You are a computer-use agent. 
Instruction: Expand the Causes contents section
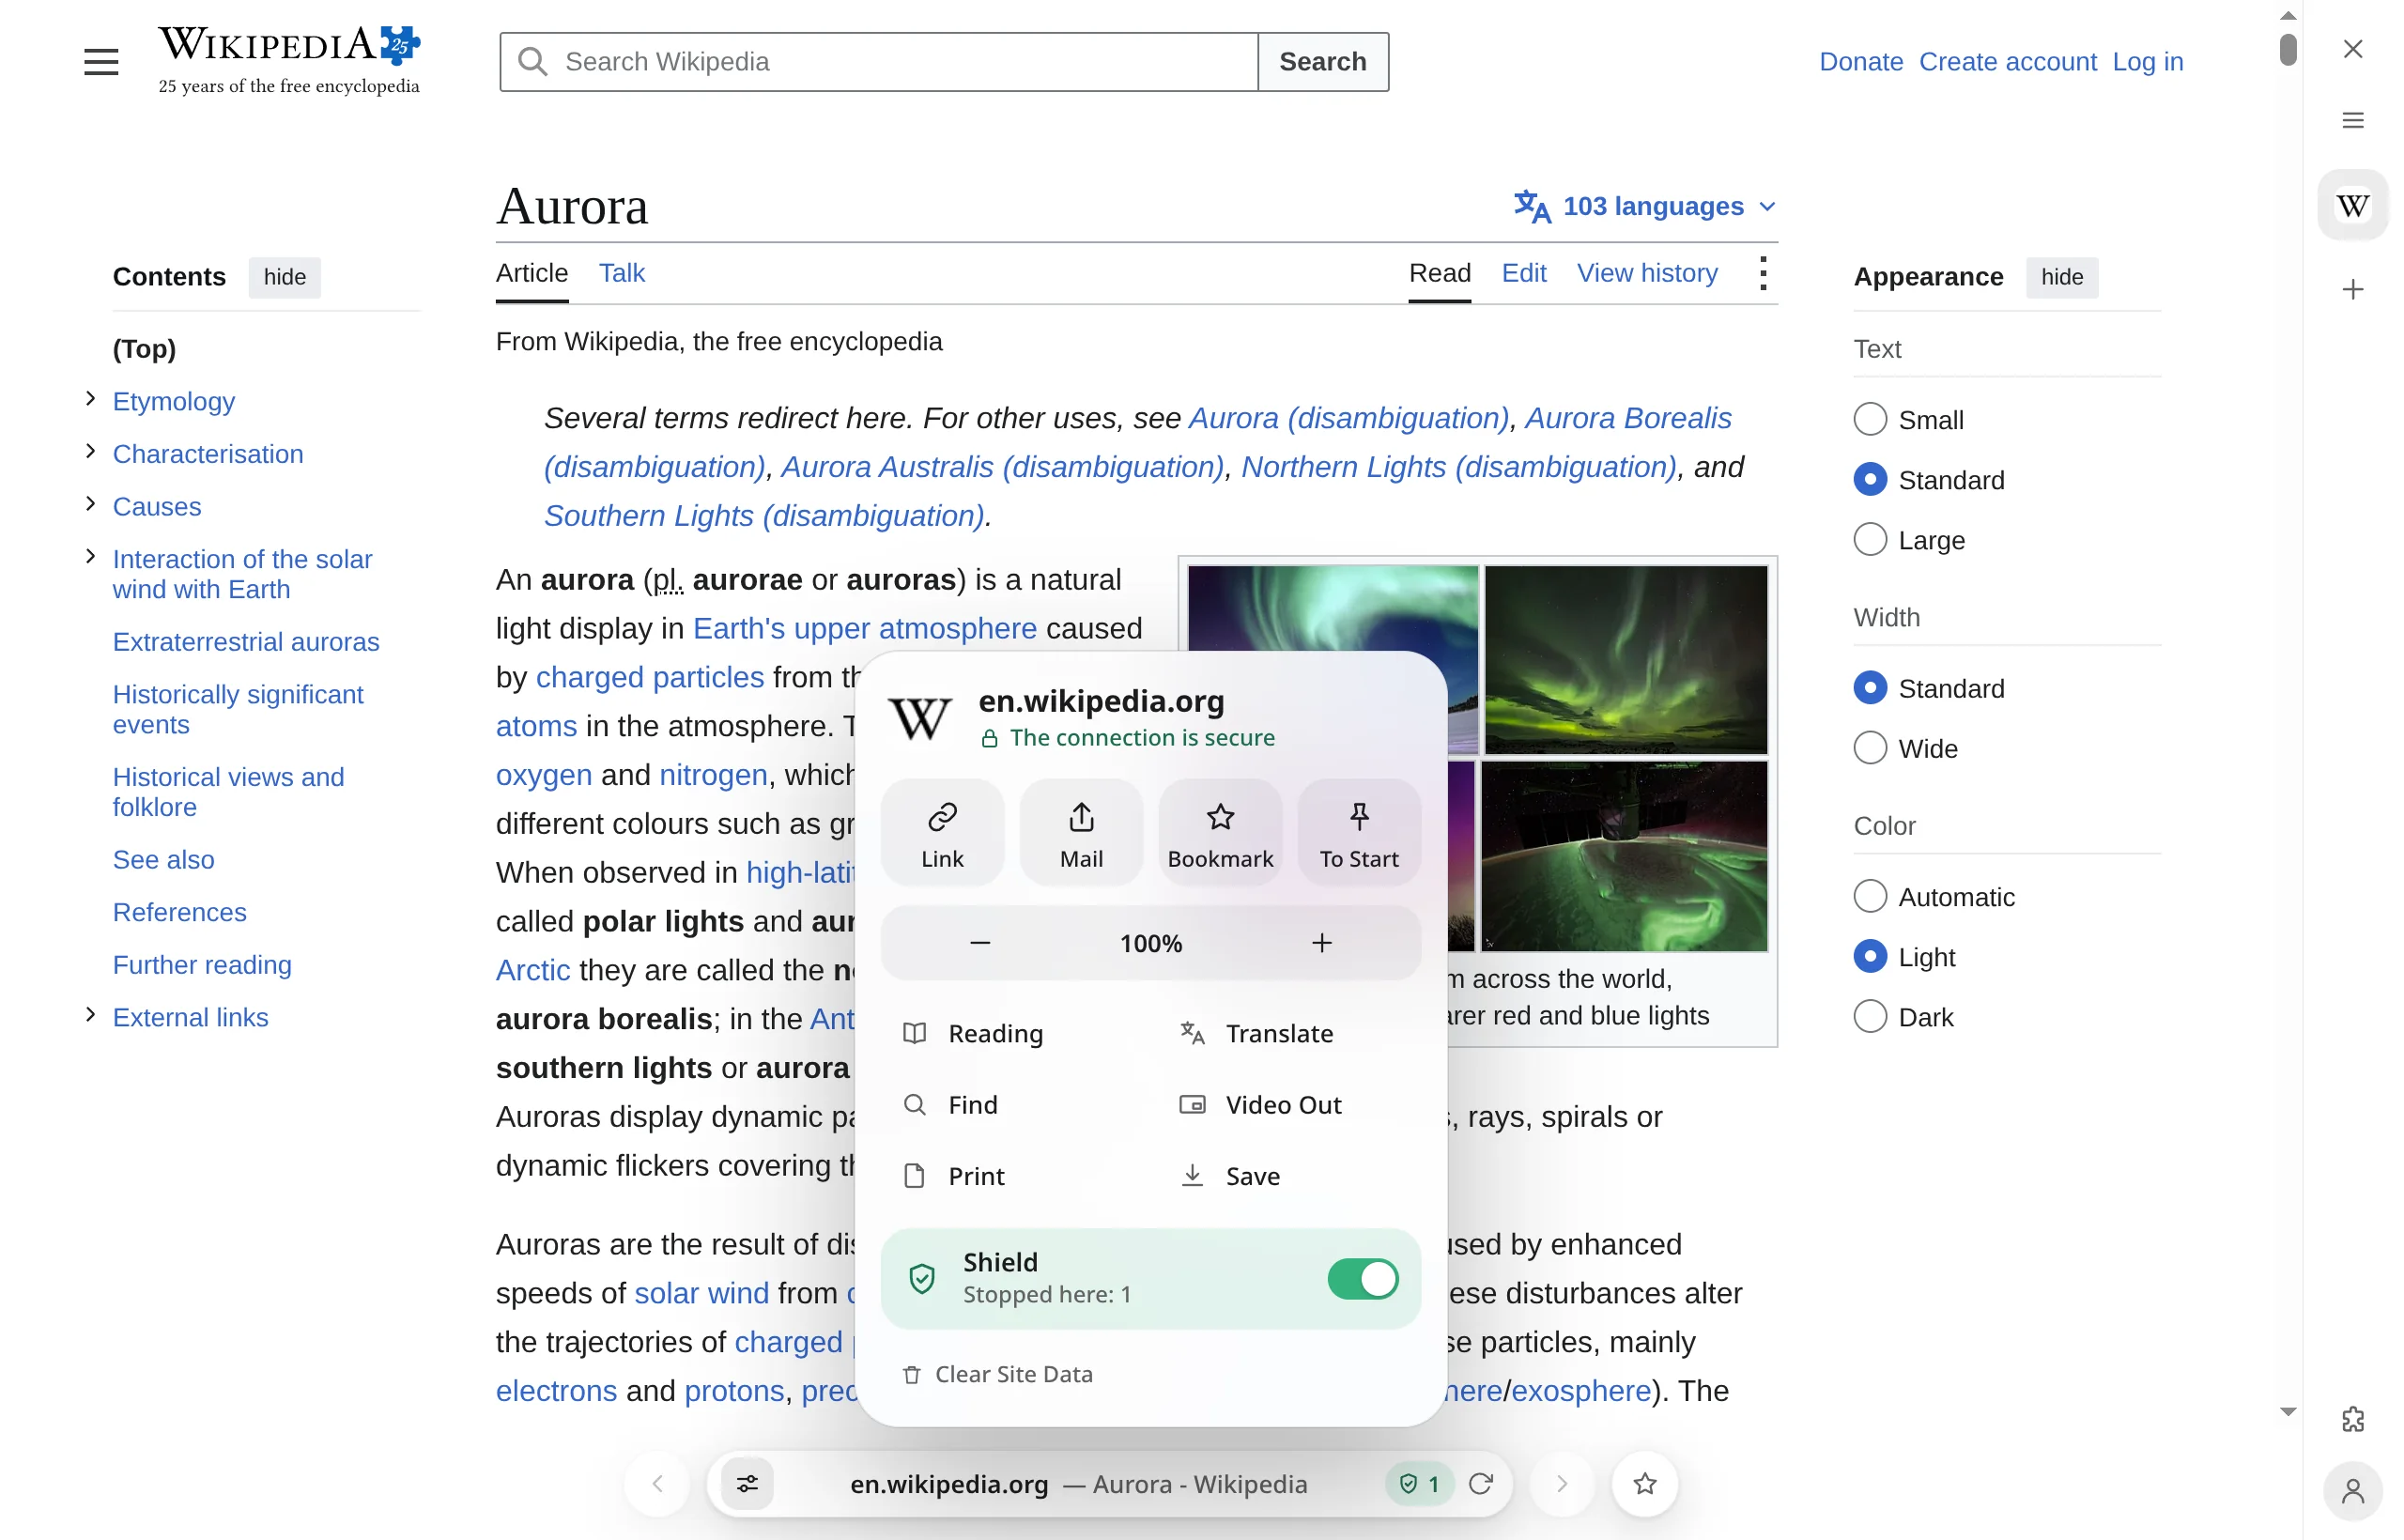click(90, 504)
